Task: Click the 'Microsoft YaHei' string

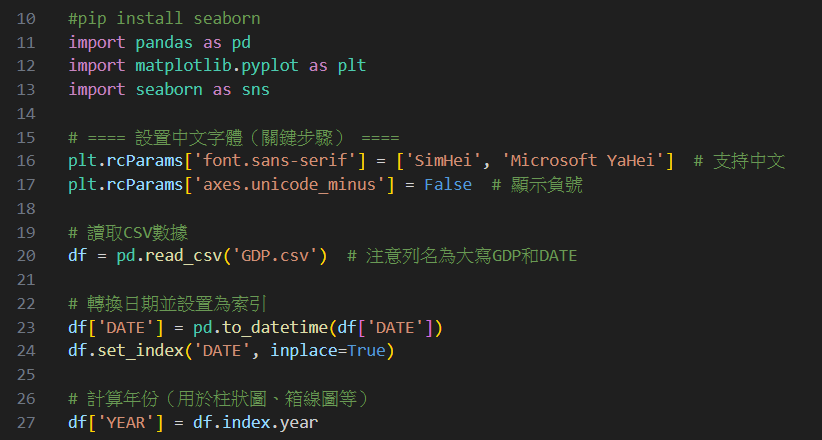Action: click(582, 160)
